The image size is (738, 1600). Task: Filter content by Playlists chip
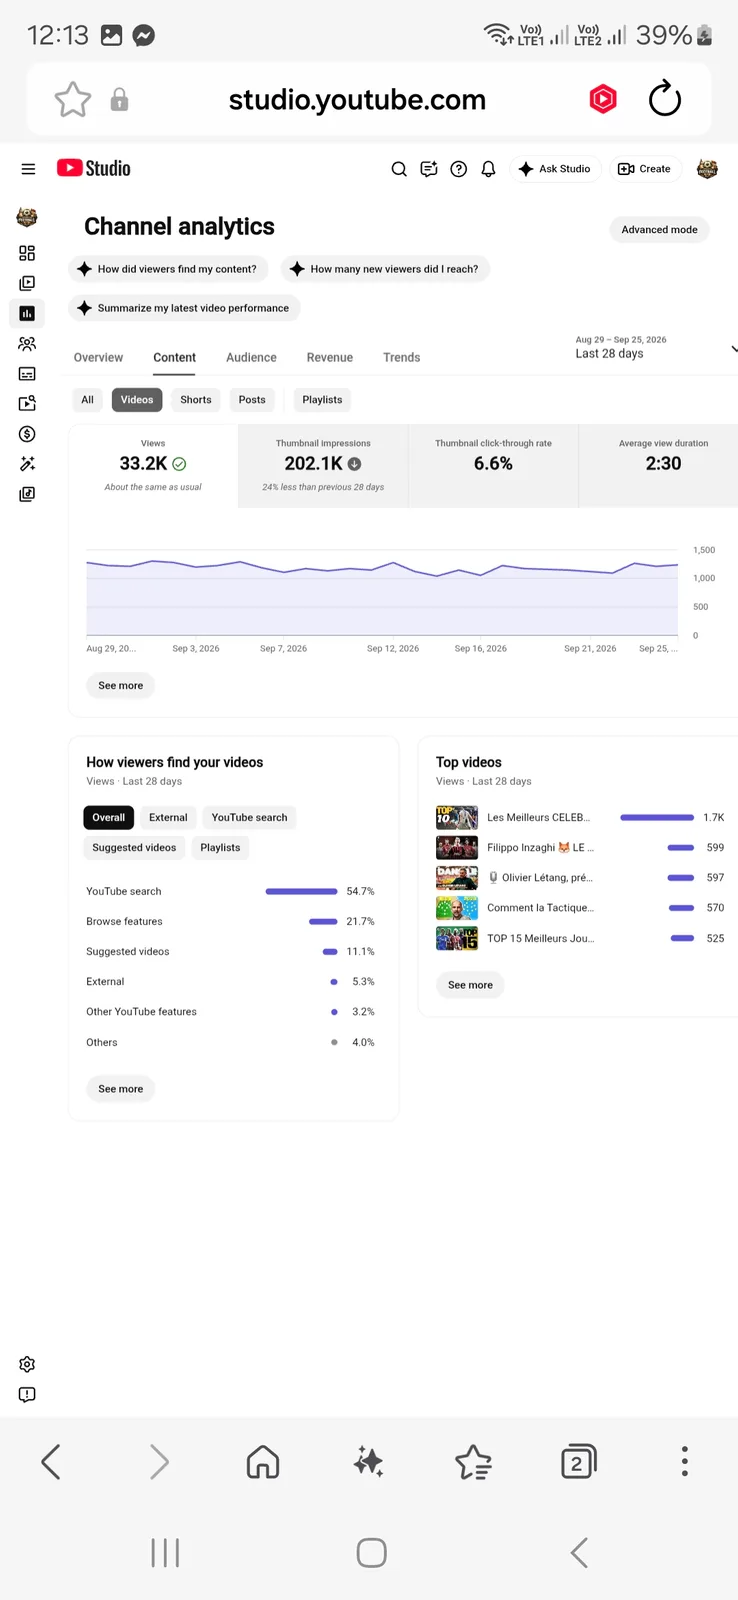tap(322, 400)
